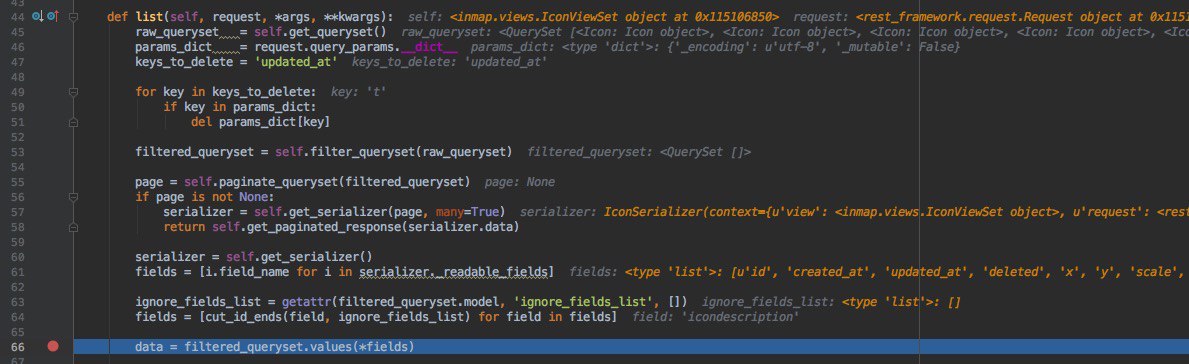
Task: Collapse the 'def list' method fold marker
Action: [74, 16]
